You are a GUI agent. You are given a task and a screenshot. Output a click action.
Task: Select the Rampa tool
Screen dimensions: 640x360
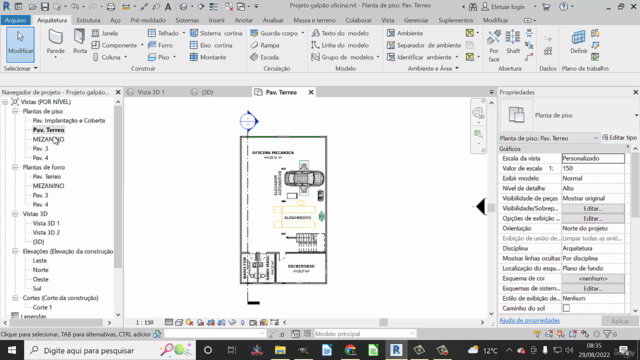pos(265,45)
